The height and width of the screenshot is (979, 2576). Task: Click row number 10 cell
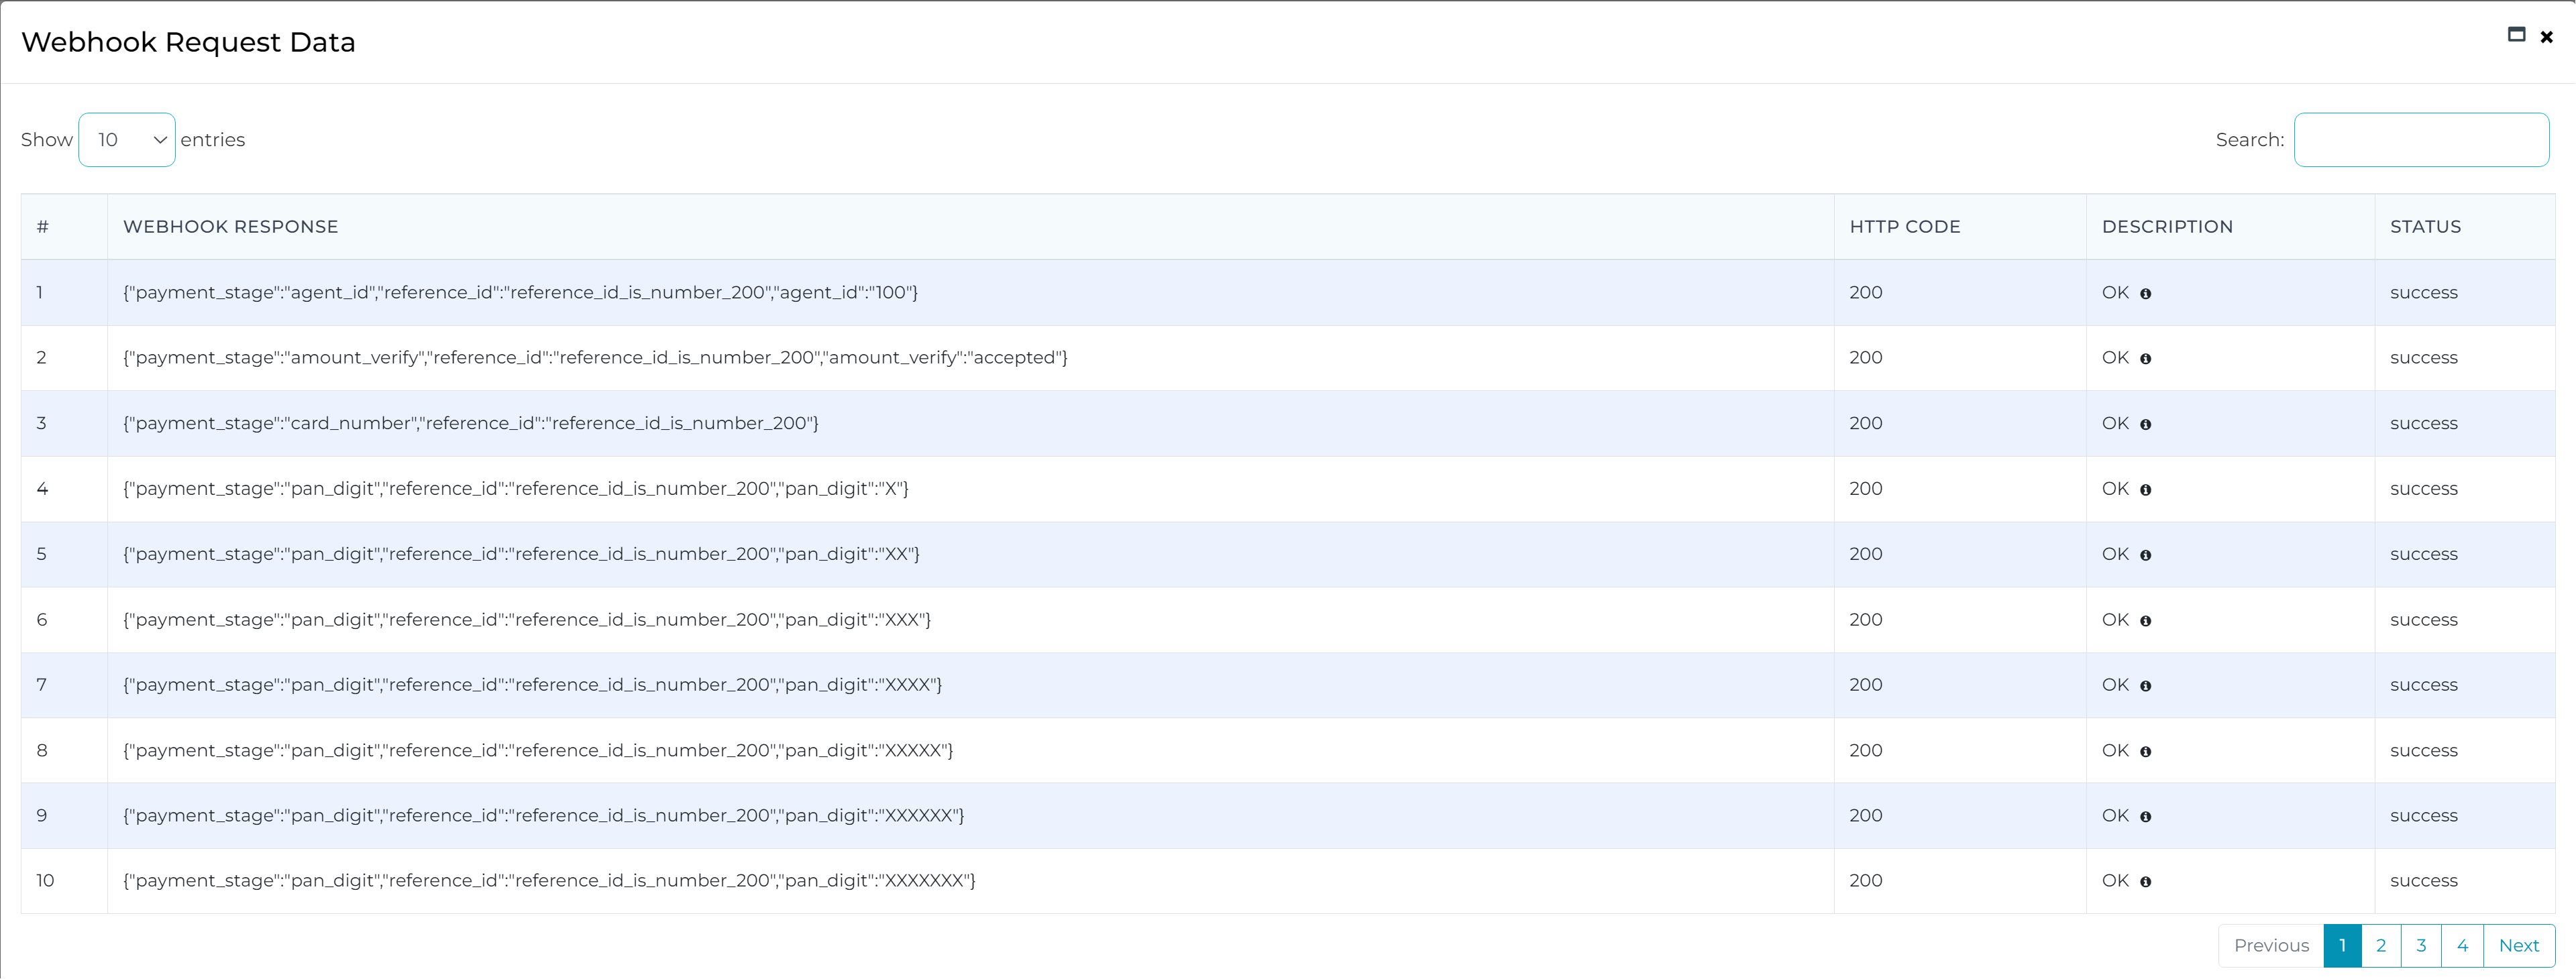click(x=64, y=881)
